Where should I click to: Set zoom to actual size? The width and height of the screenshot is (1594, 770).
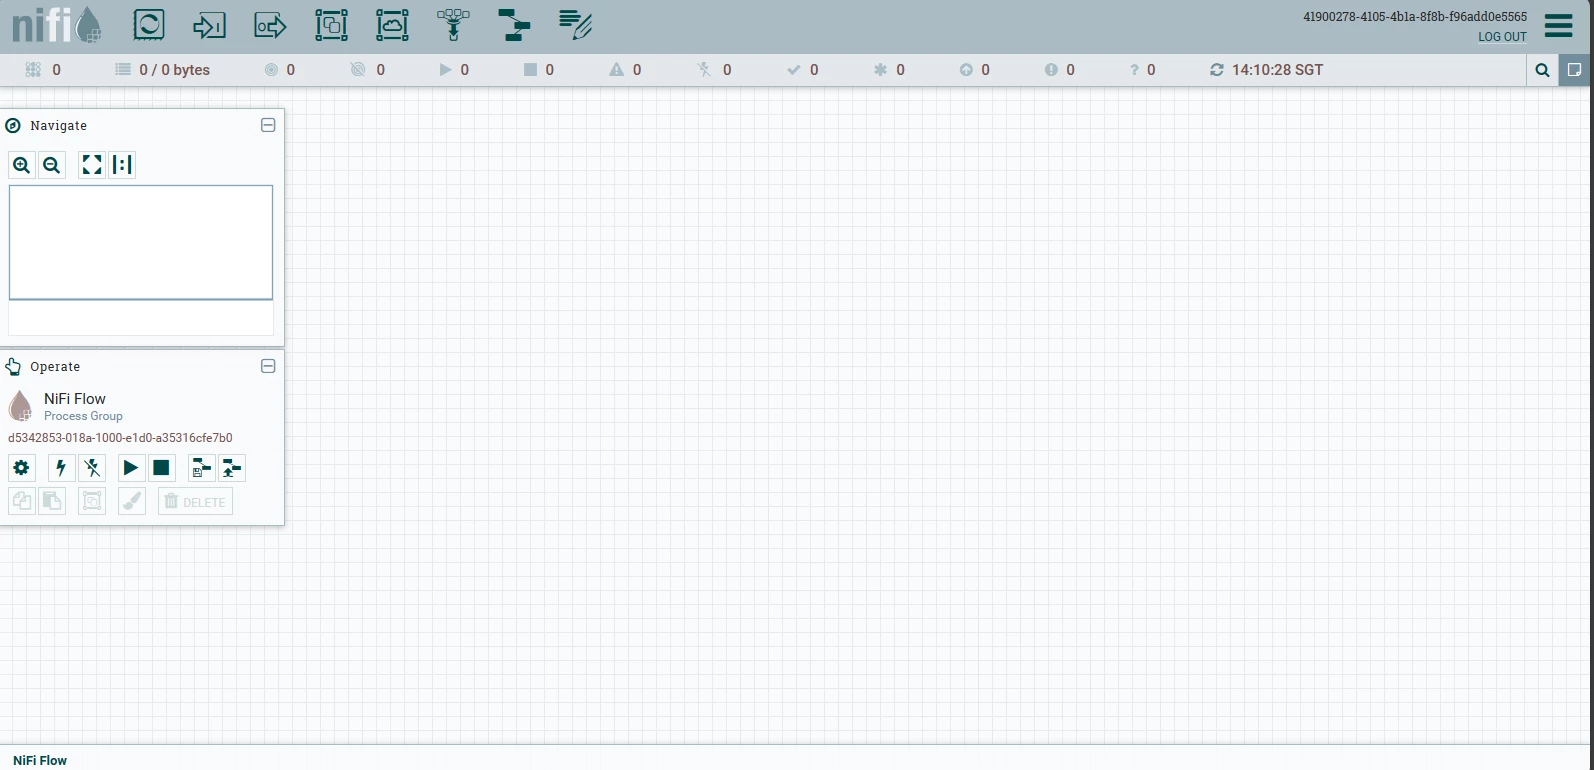pyautogui.click(x=122, y=165)
